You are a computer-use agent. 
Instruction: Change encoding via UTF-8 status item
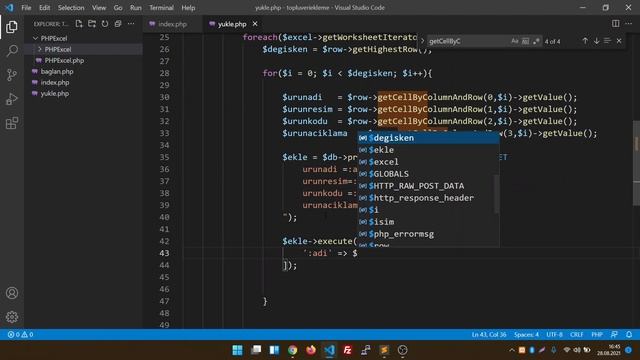554,335
